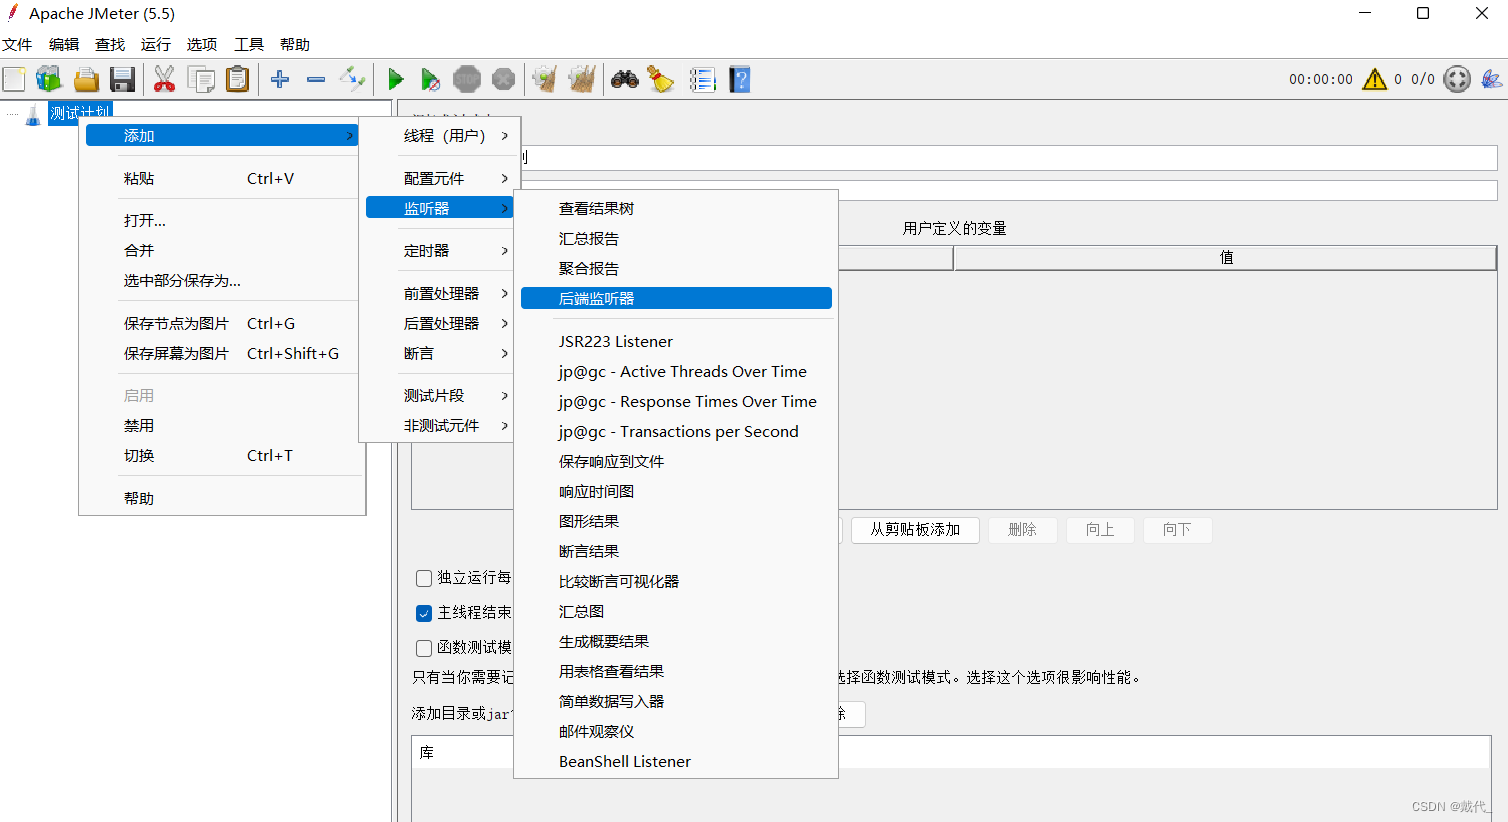
Task: Expand the 添加 submenu
Action: pos(221,135)
